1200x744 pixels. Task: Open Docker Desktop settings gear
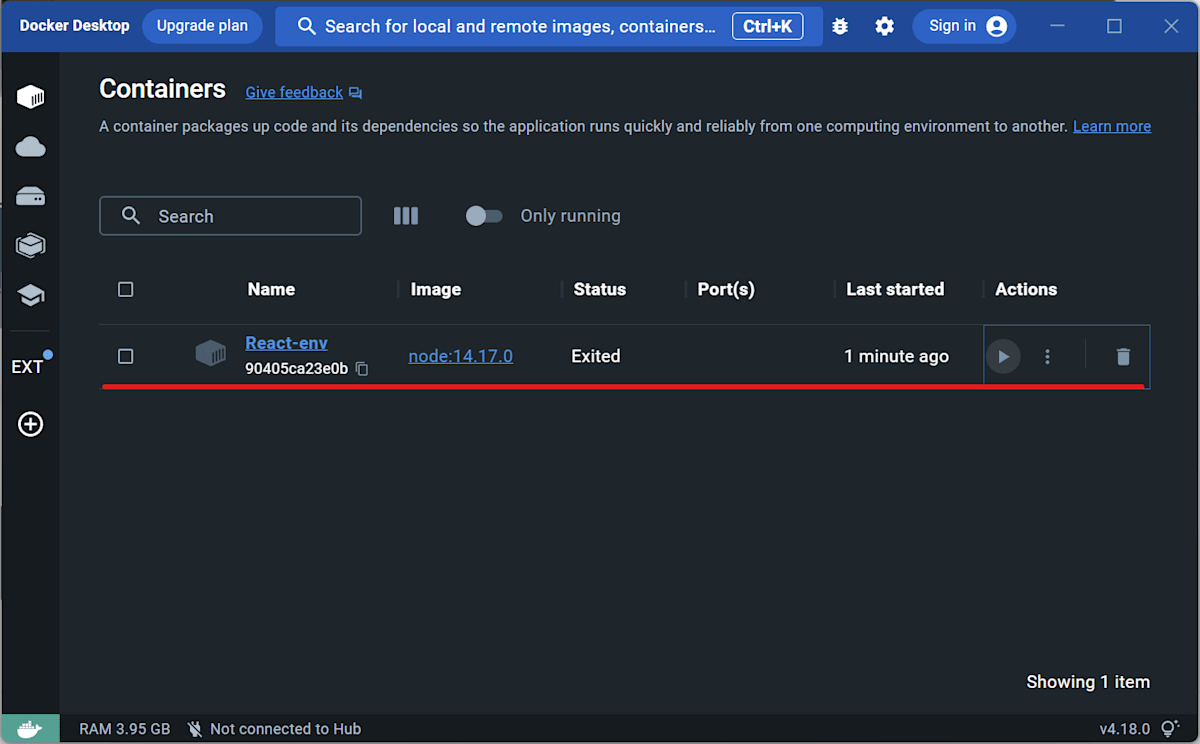pos(884,26)
